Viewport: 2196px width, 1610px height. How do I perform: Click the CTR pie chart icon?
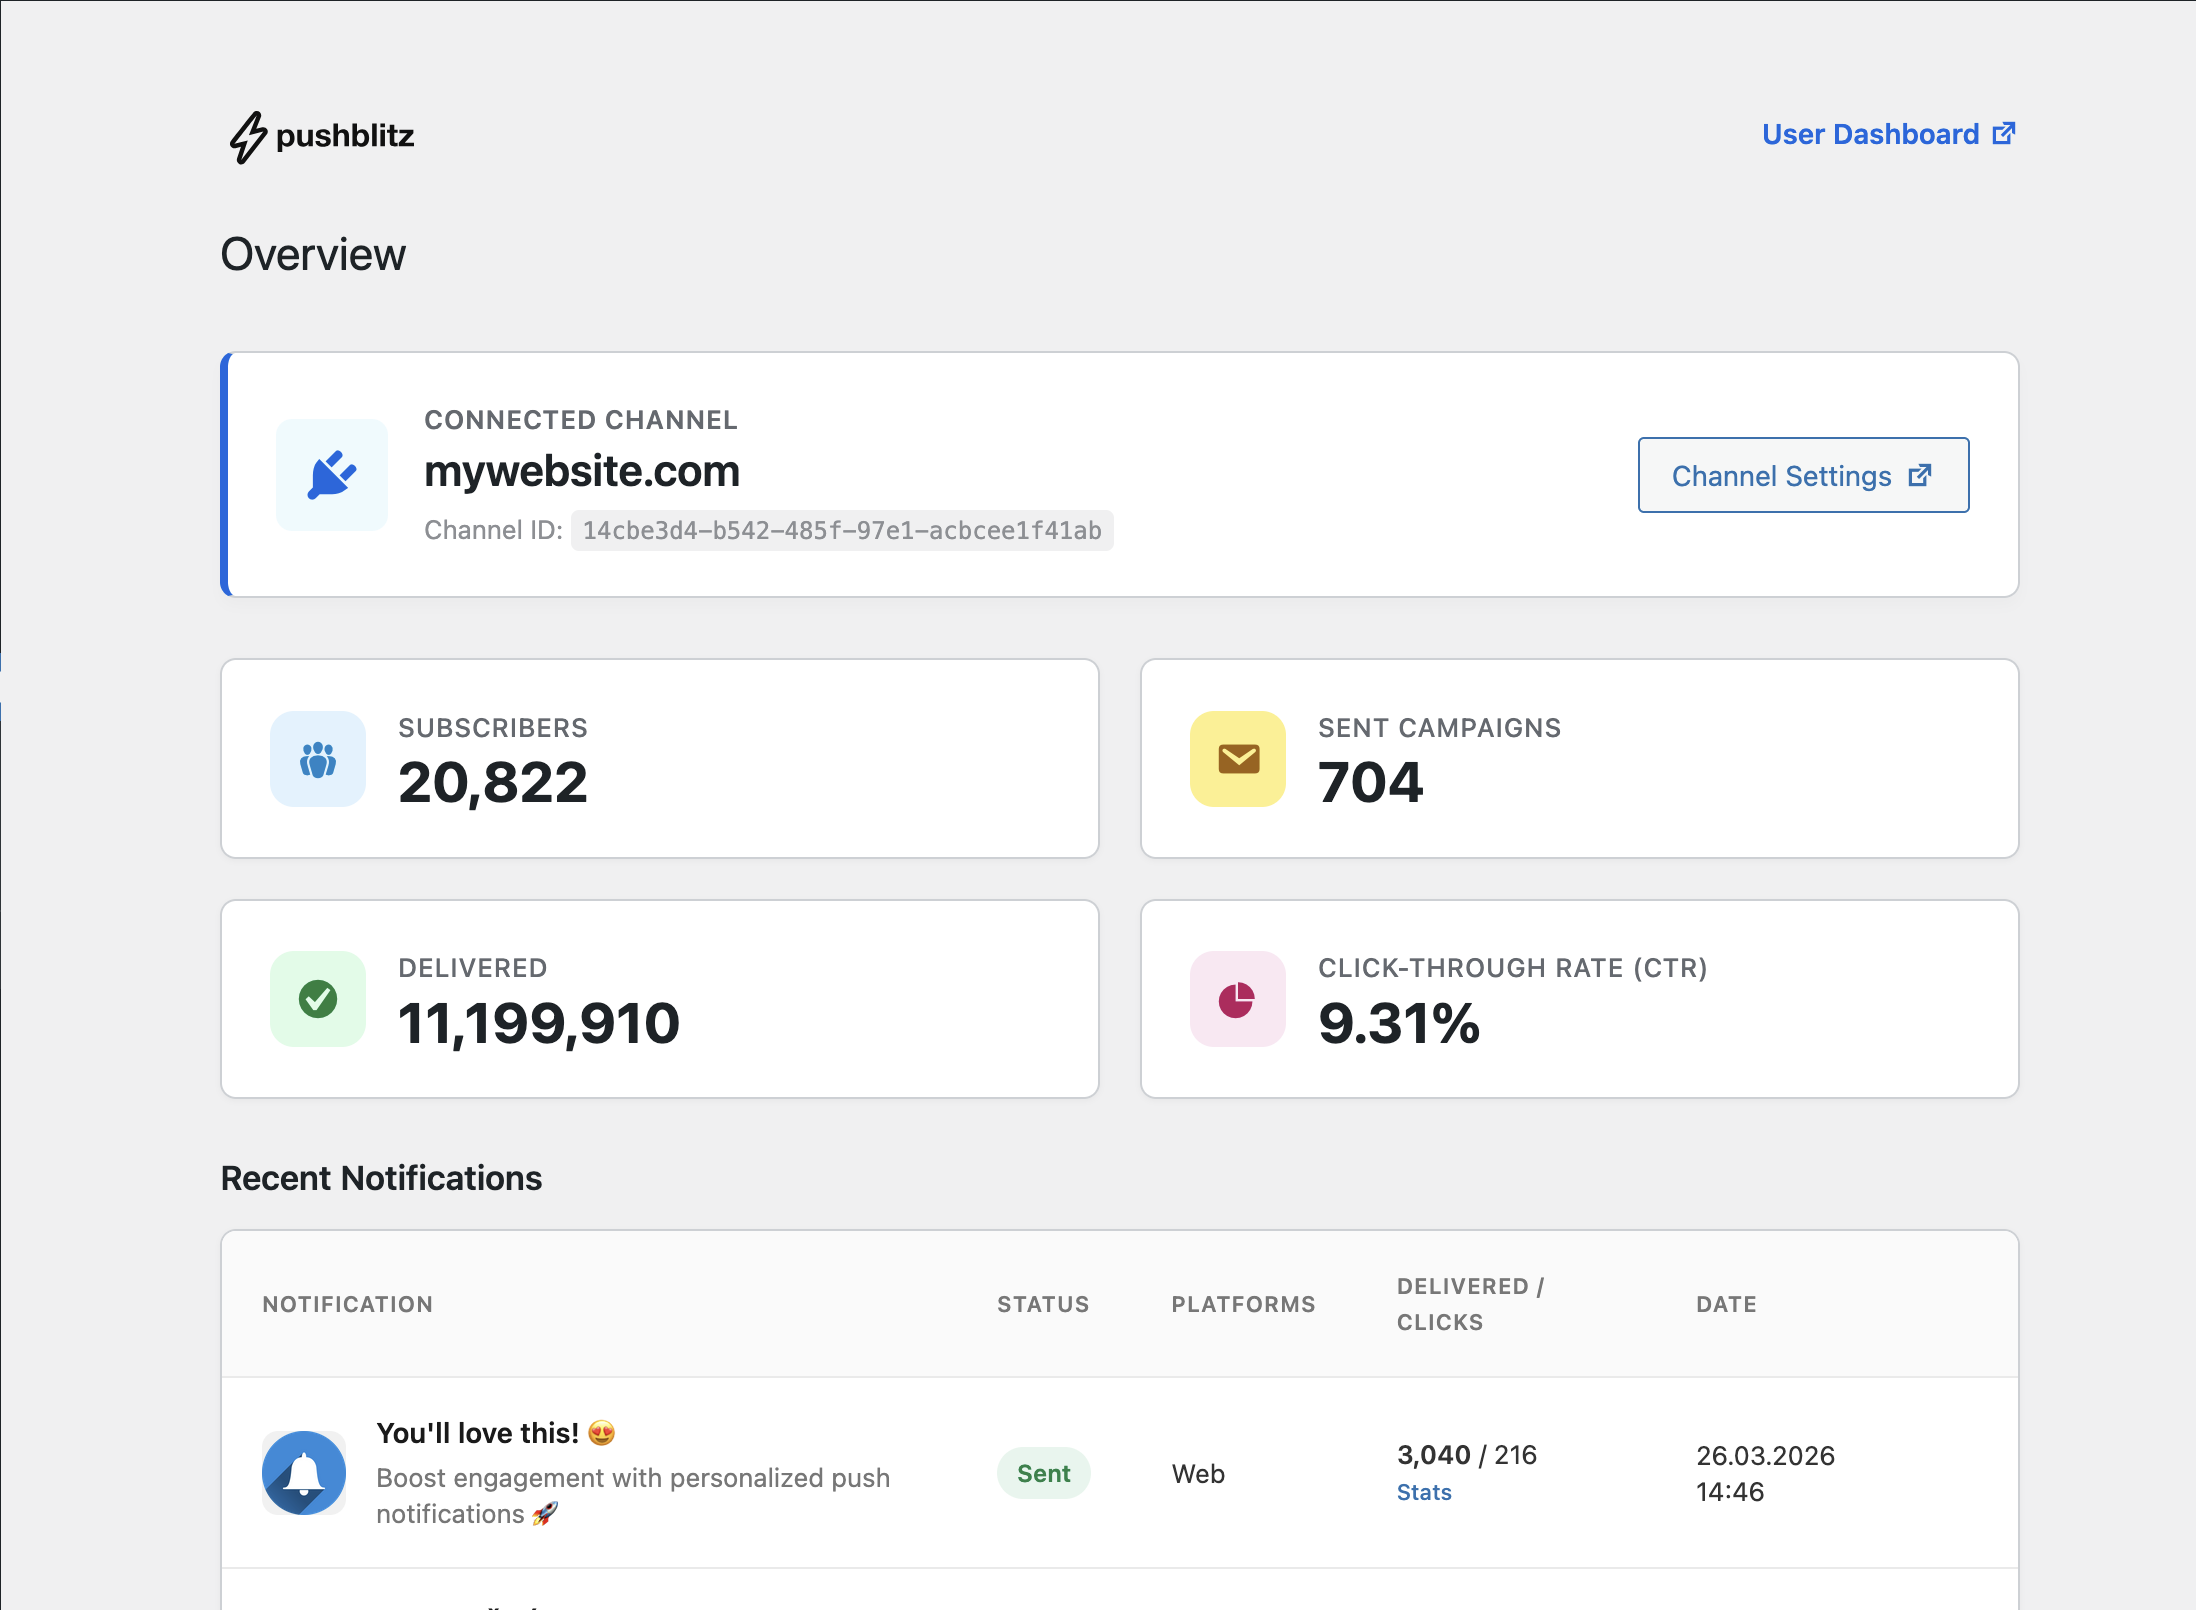coord(1238,999)
